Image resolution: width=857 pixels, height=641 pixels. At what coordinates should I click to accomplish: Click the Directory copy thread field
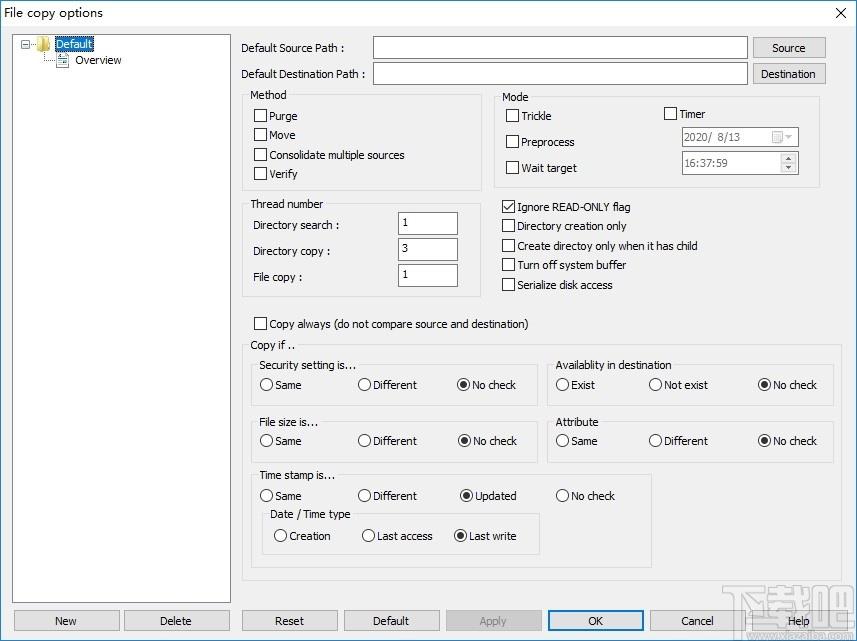tap(427, 249)
